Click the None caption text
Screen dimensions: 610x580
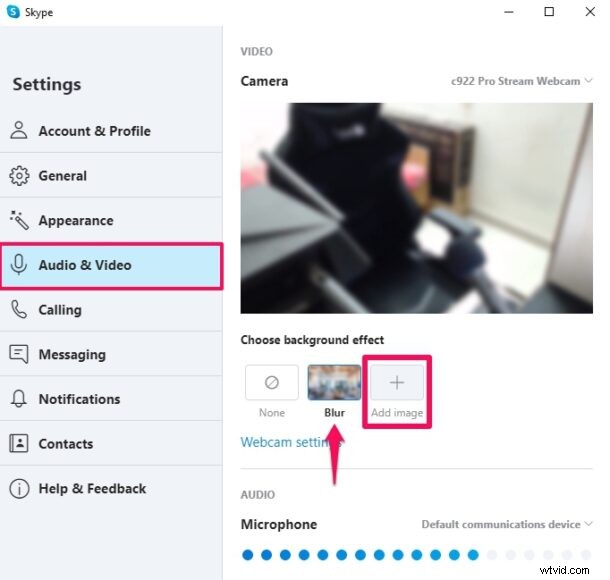[272, 412]
